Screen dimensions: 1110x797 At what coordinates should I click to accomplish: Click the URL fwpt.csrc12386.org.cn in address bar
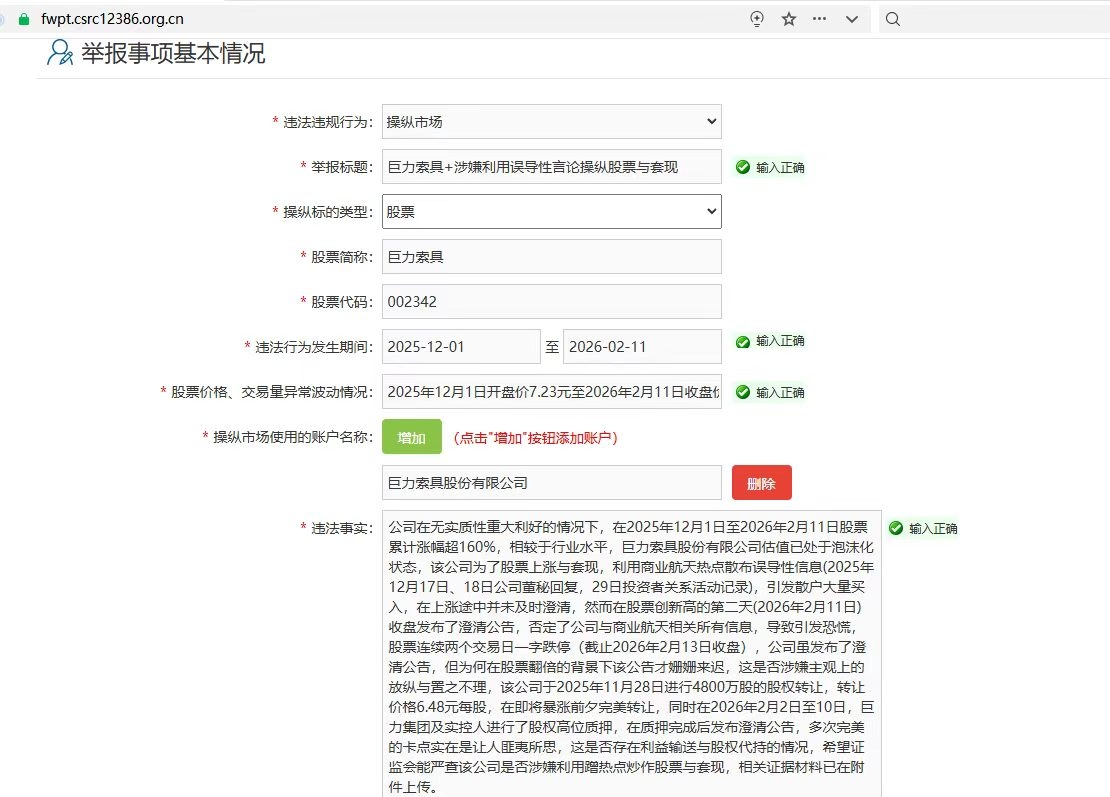point(113,19)
